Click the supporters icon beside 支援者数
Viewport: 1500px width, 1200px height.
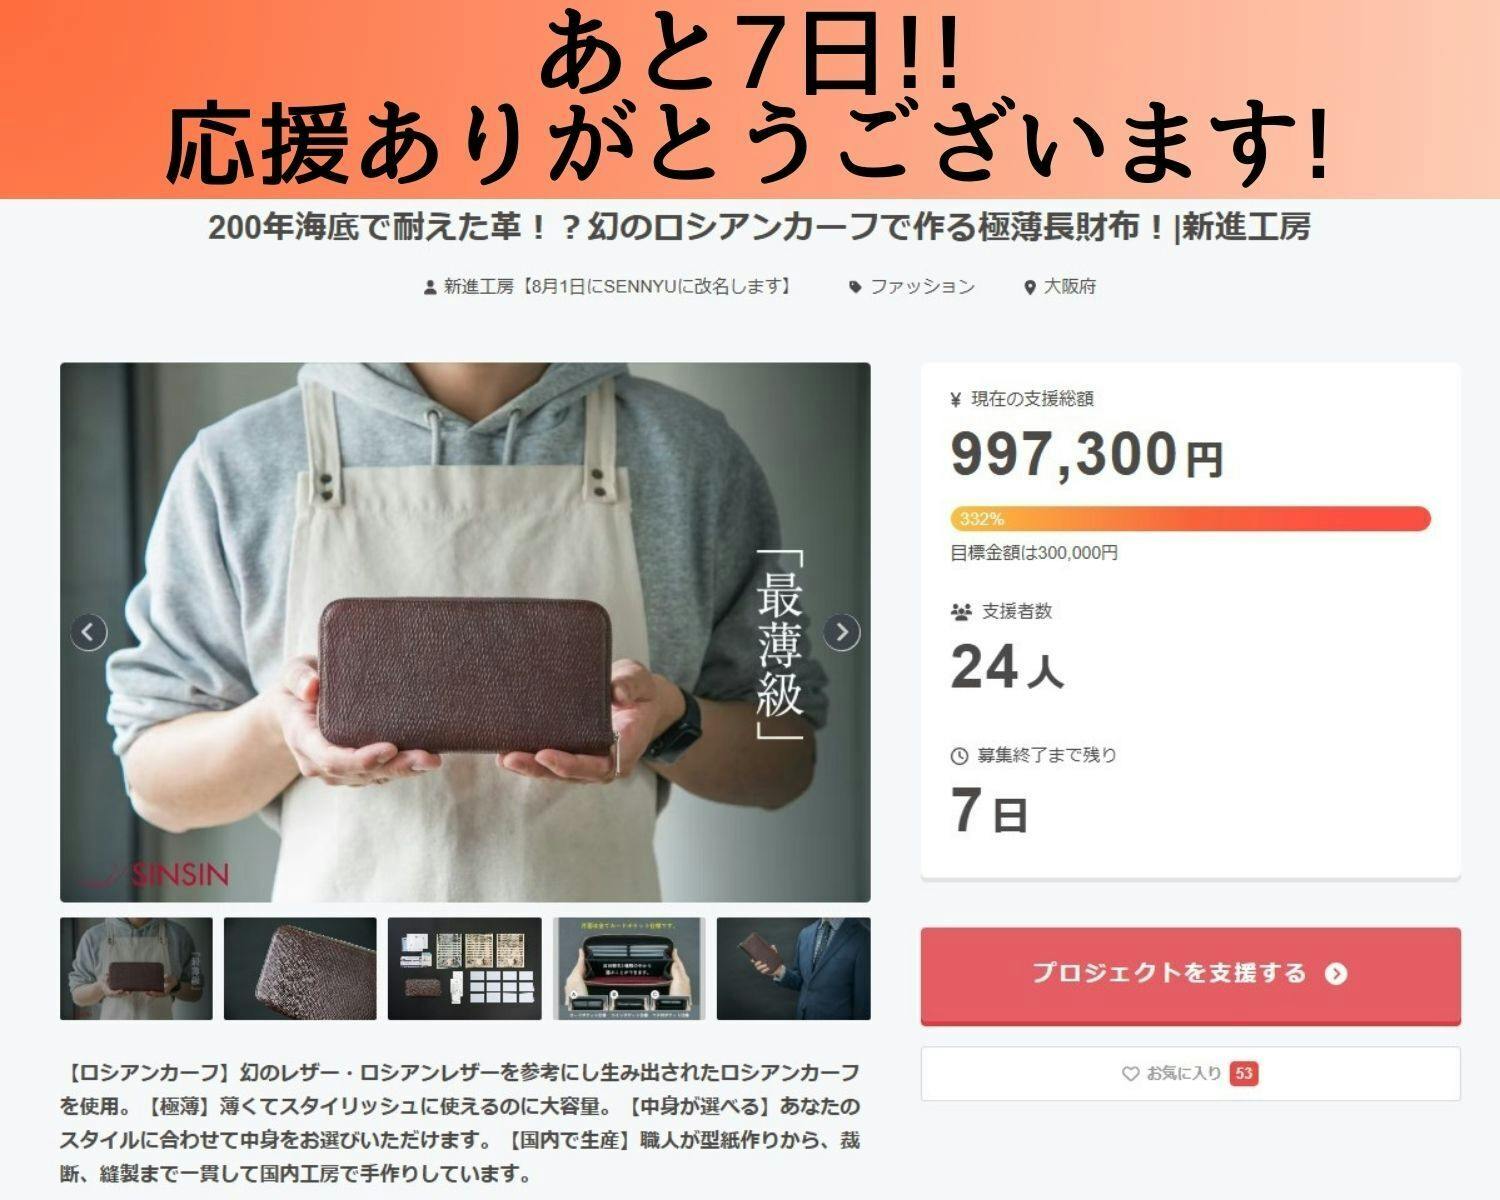[961, 611]
